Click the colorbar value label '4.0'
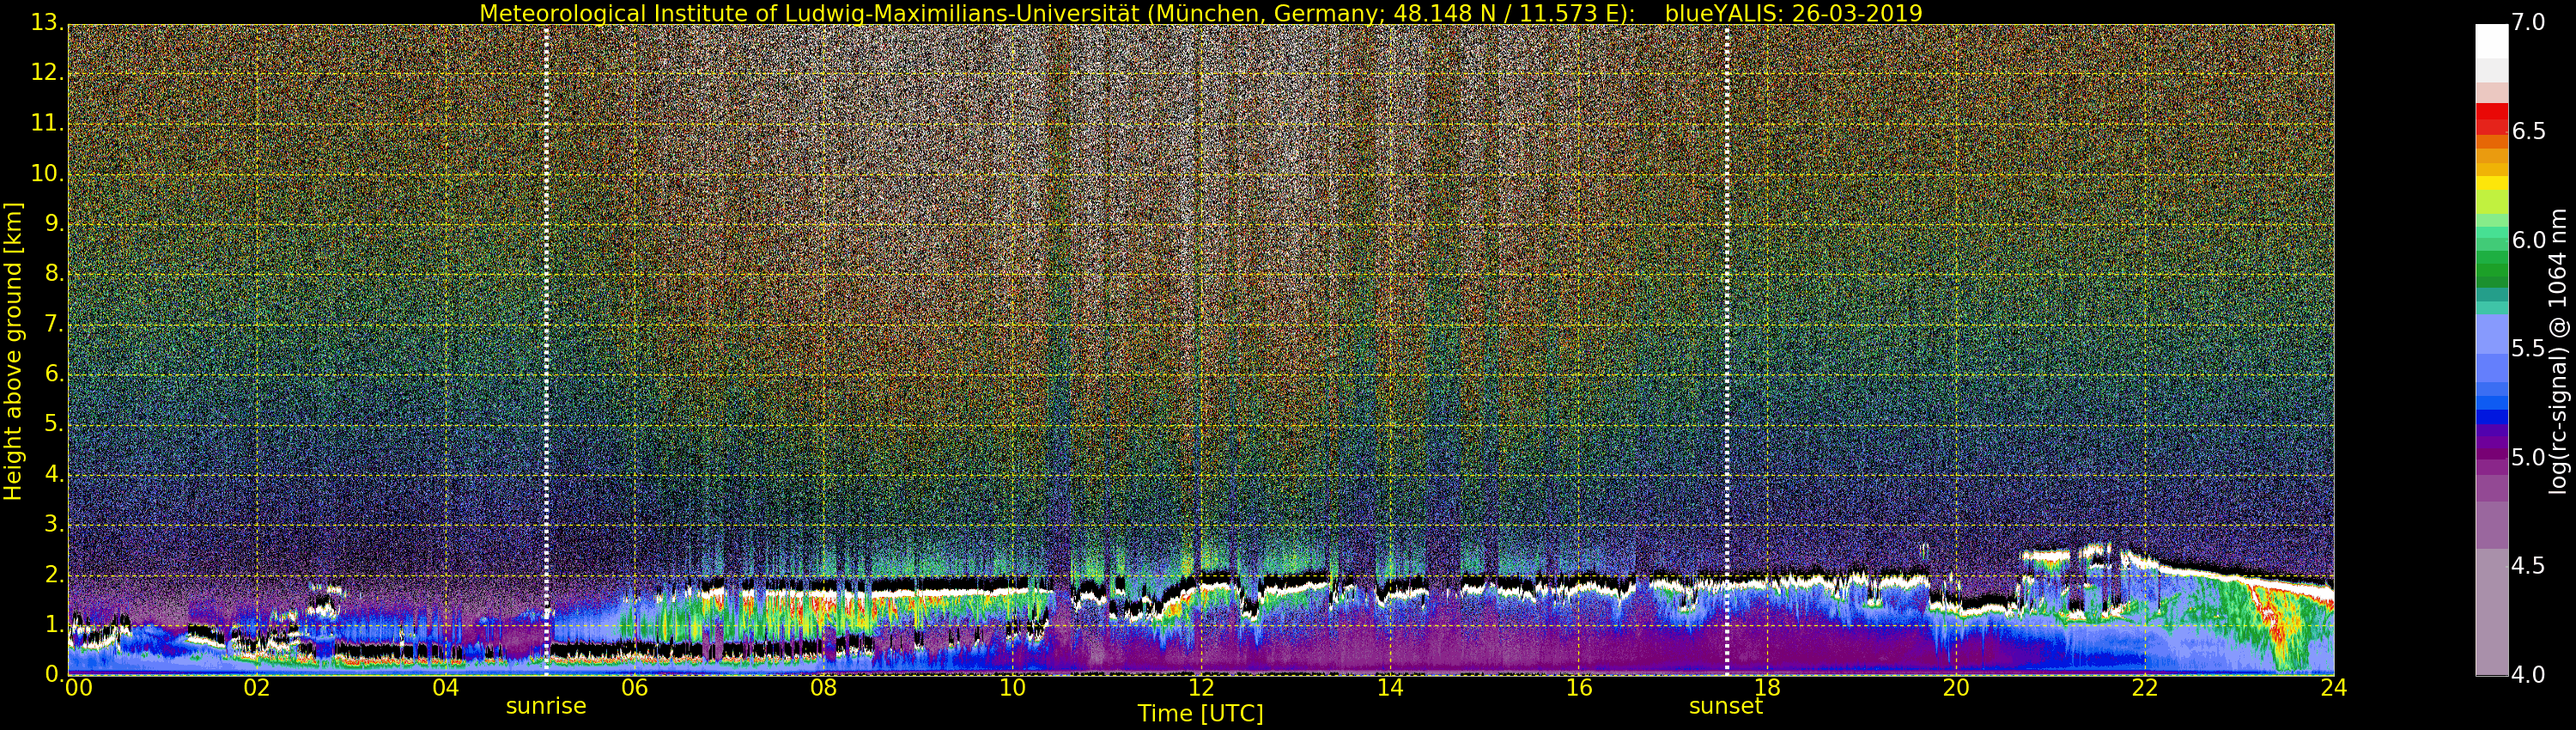 tap(2528, 675)
